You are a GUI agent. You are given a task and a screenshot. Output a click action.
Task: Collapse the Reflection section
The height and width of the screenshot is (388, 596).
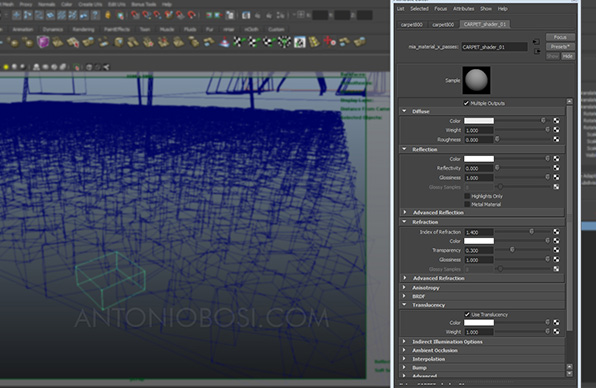click(404, 149)
